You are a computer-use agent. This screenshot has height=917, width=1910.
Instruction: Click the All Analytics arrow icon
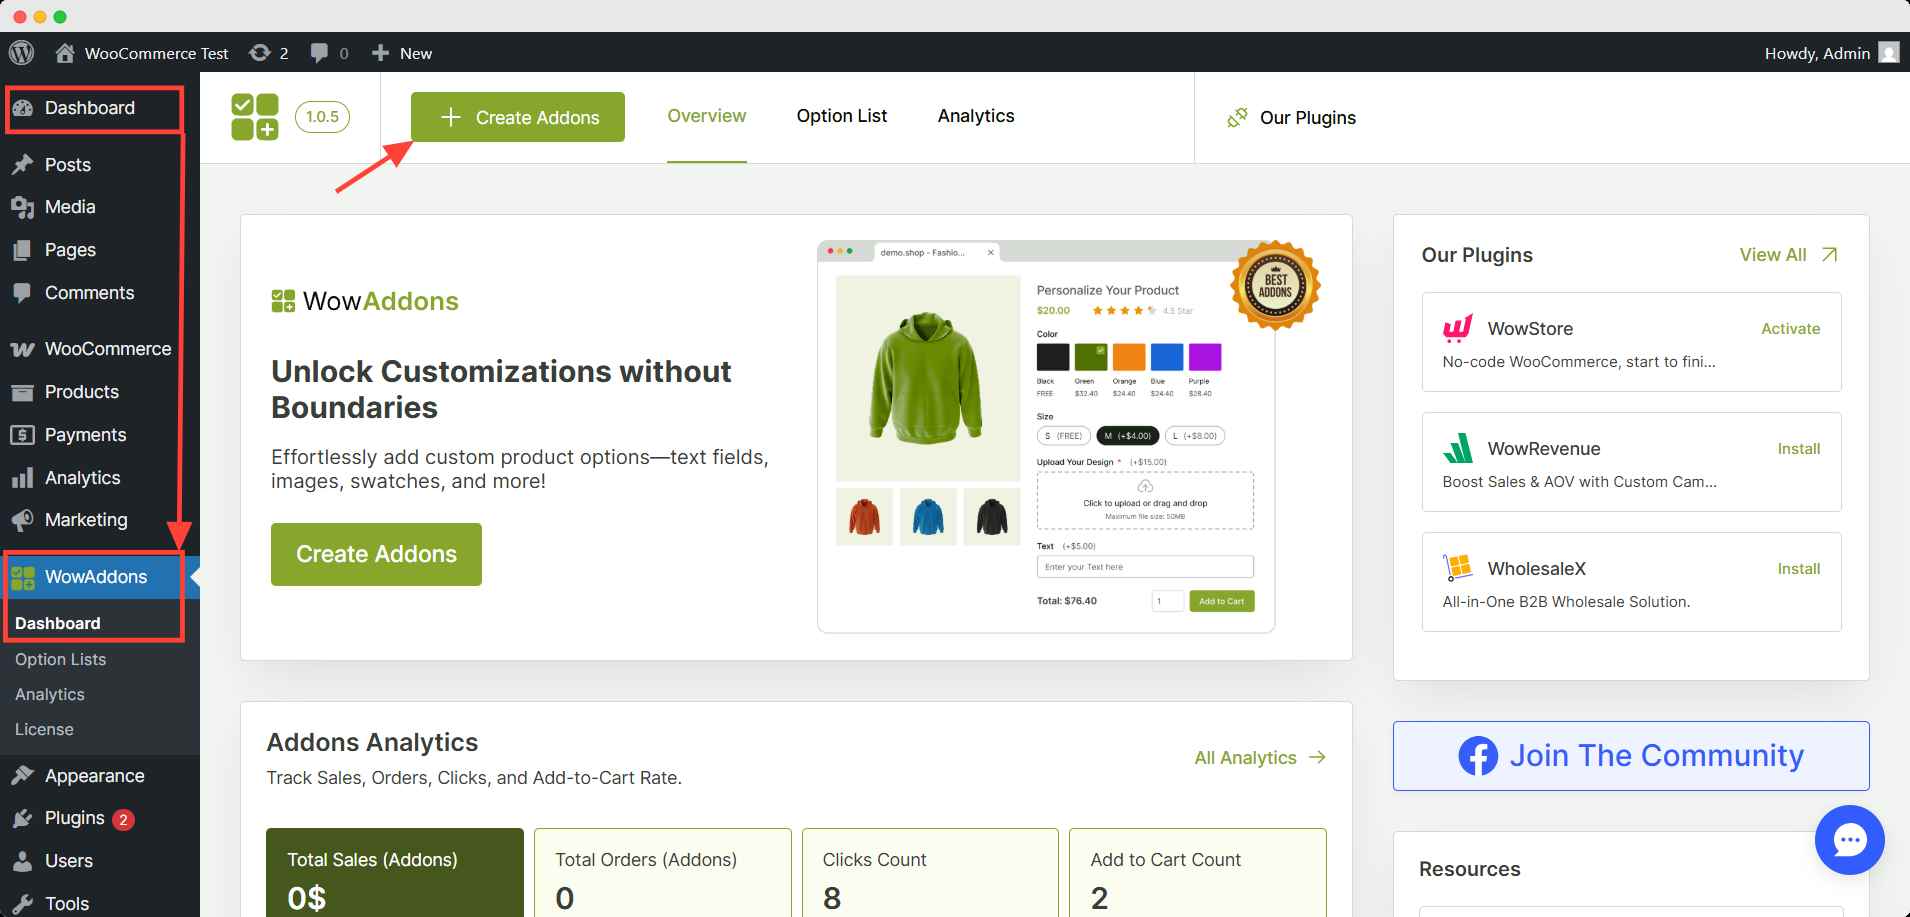point(1317,757)
